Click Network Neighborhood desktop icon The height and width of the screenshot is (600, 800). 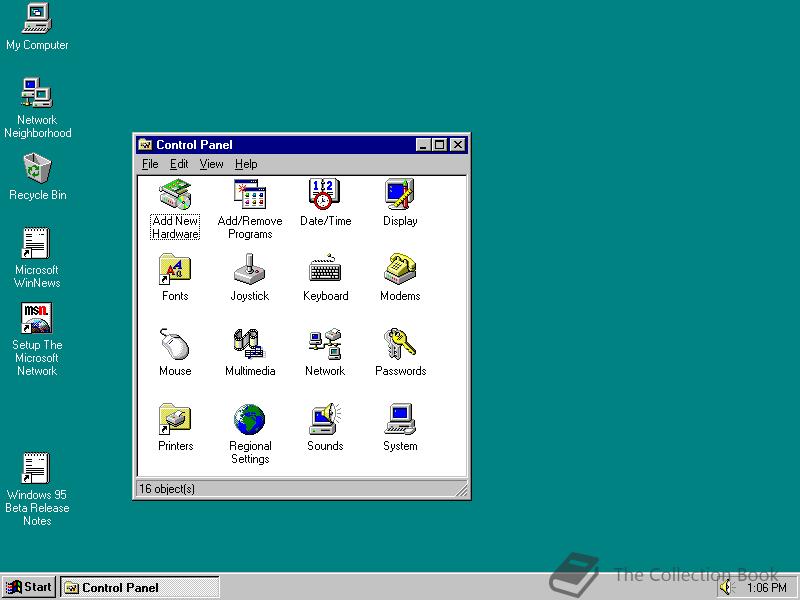click(37, 92)
